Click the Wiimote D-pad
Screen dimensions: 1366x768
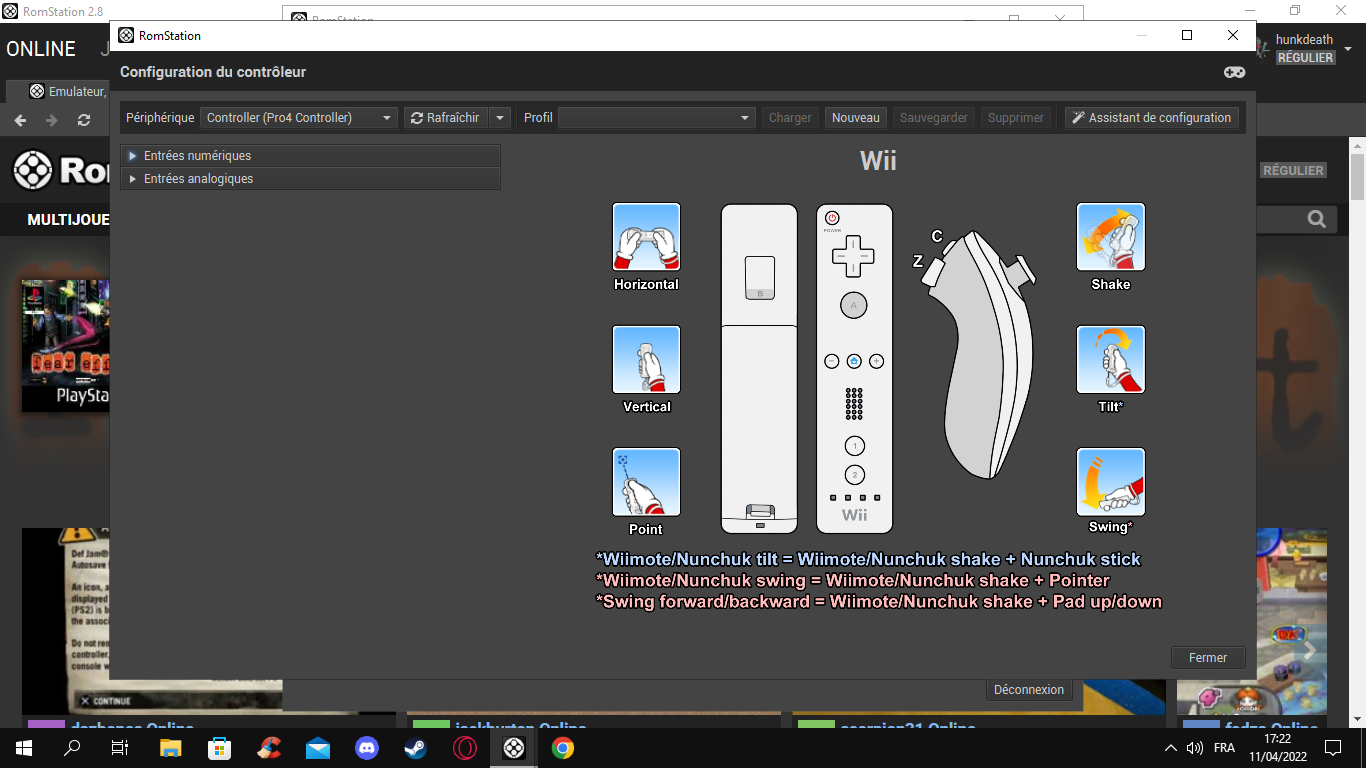pyautogui.click(x=854, y=256)
